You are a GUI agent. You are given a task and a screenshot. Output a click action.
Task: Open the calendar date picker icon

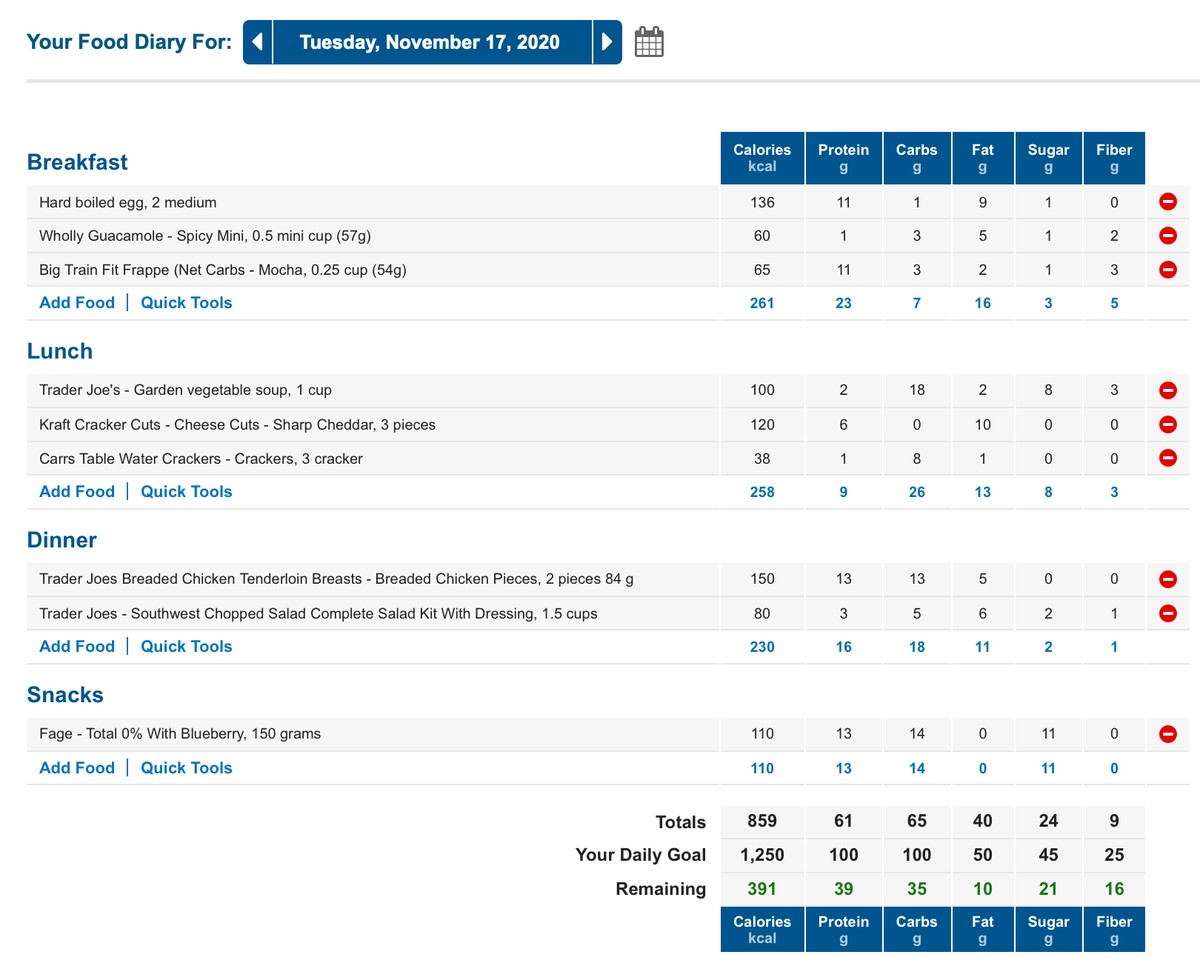tap(649, 42)
